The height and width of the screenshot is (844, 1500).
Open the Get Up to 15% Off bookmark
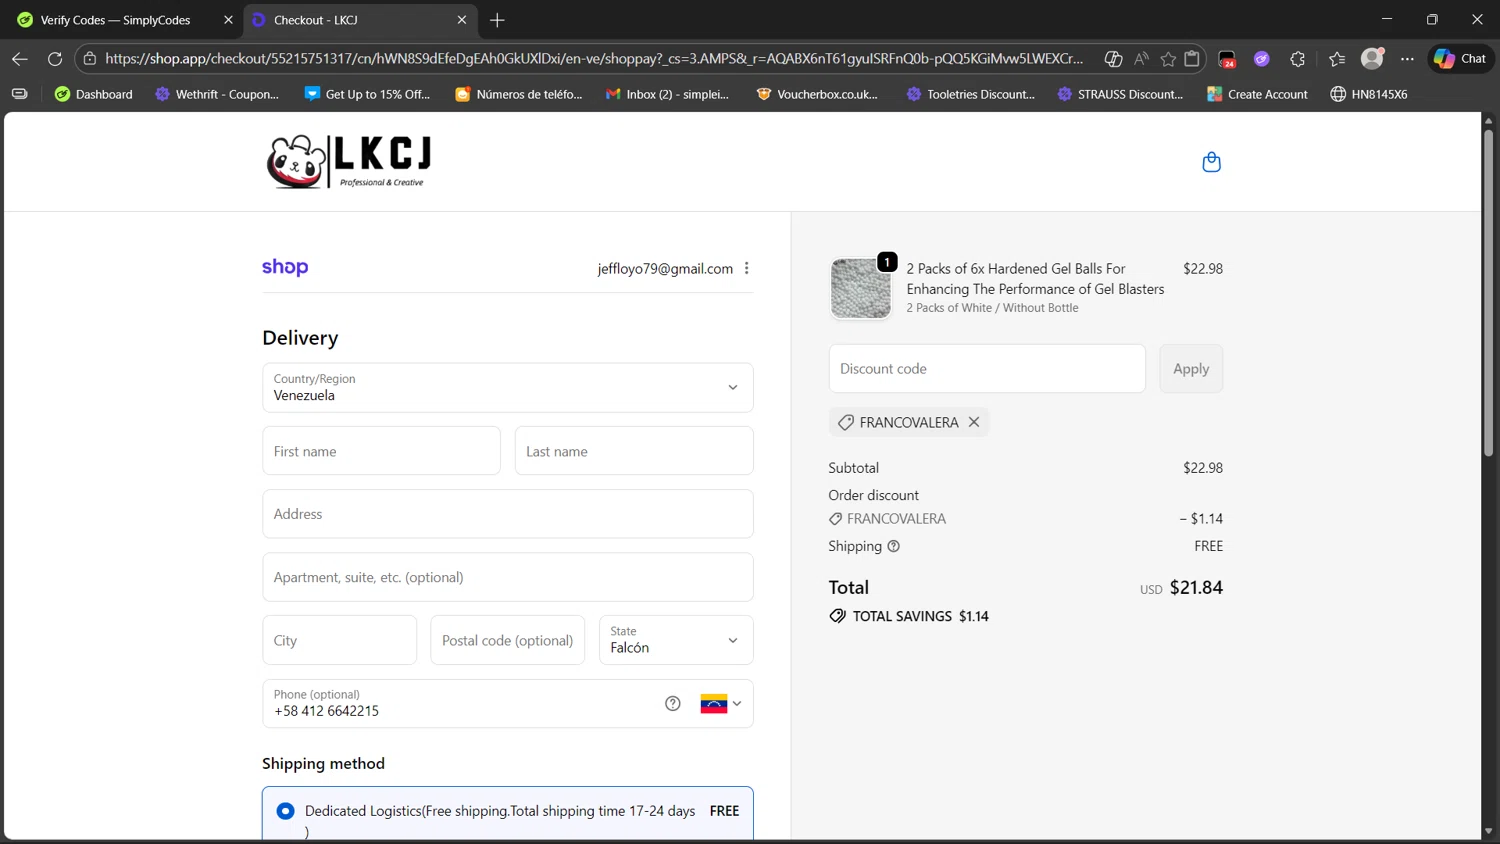pos(367,94)
